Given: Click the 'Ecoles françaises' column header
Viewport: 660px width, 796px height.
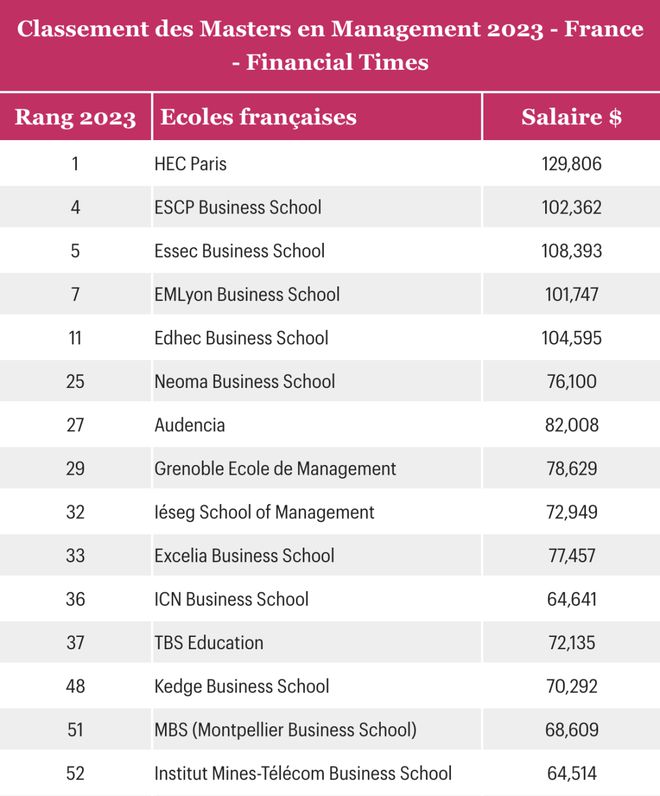Looking at the screenshot, I should click(258, 117).
